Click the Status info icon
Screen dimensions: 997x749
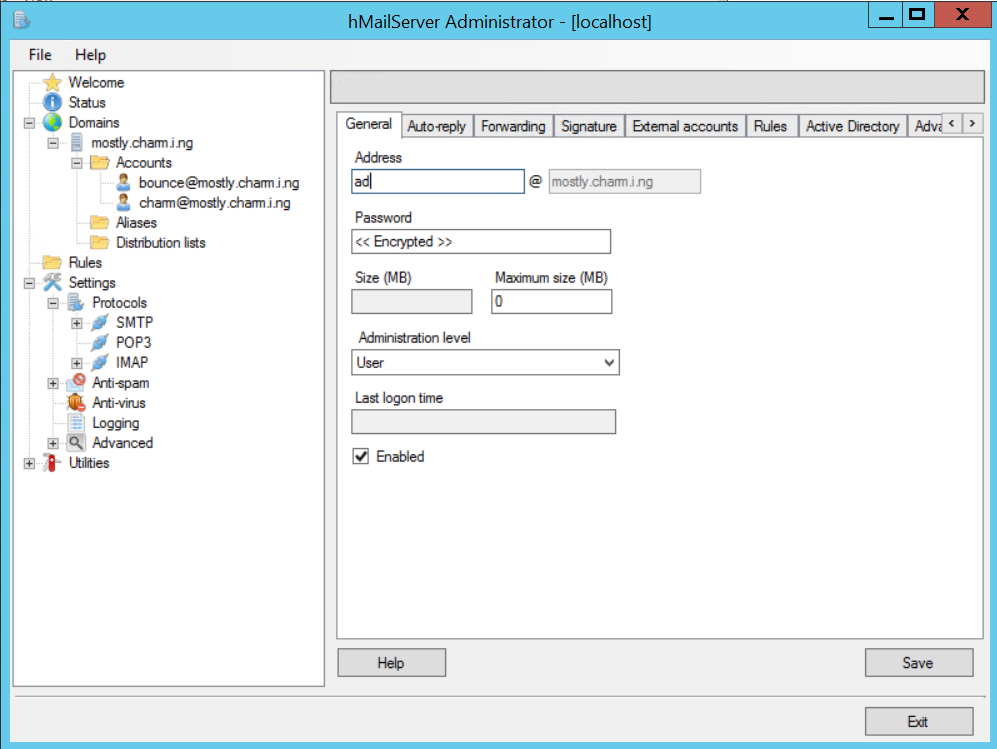52,102
